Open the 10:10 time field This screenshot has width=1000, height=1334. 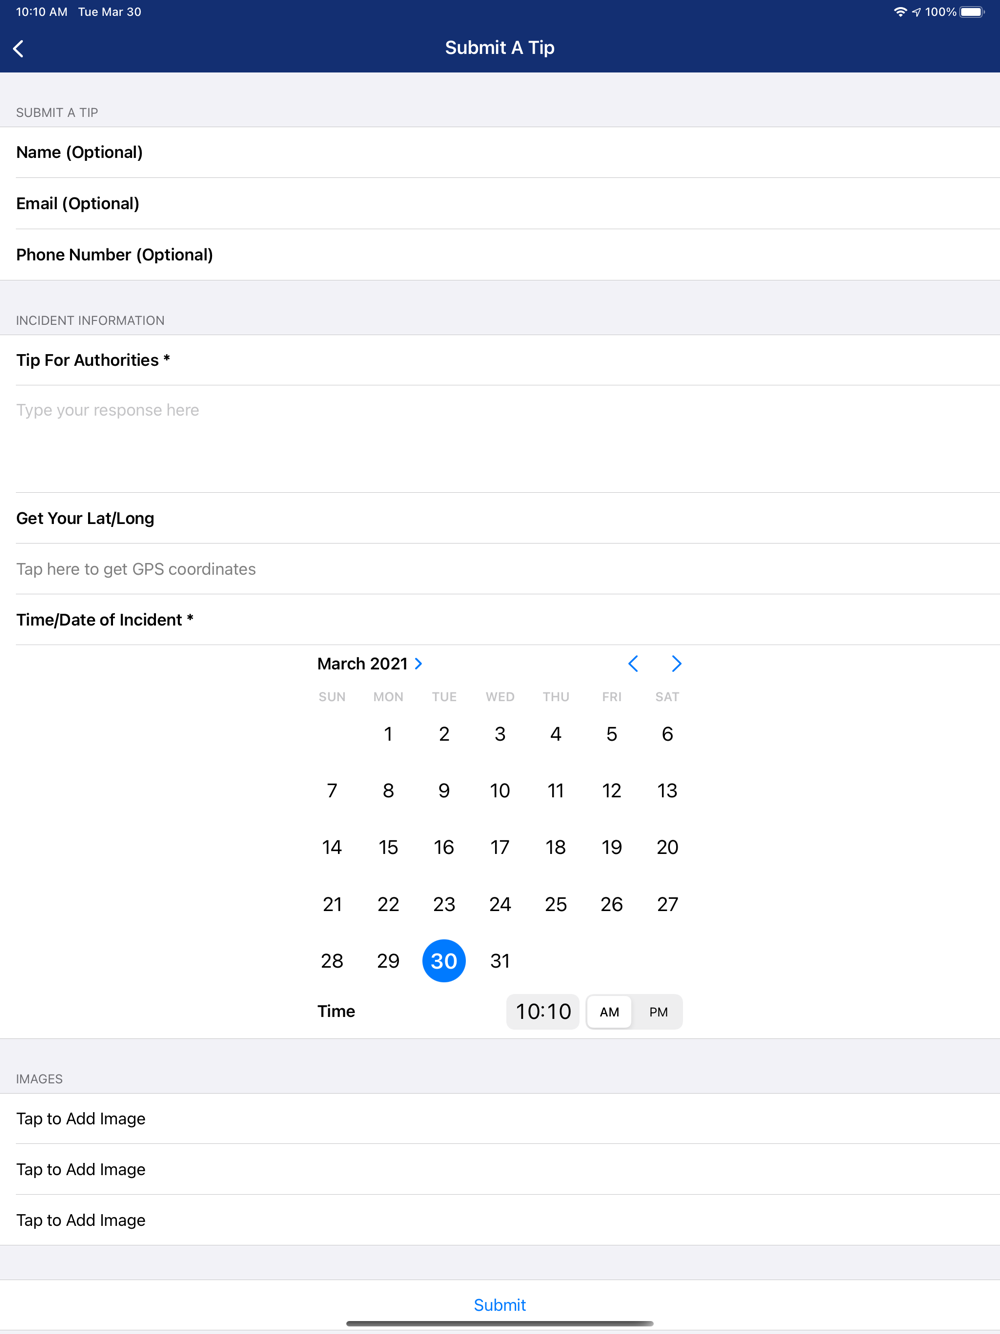tap(543, 1012)
